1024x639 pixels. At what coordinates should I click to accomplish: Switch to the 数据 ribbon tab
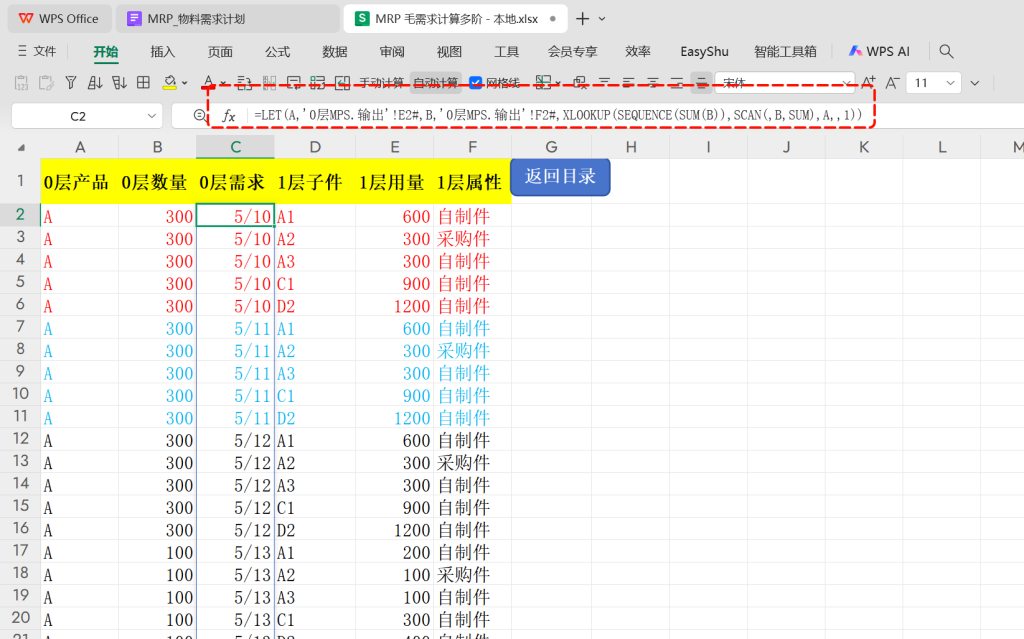point(335,52)
